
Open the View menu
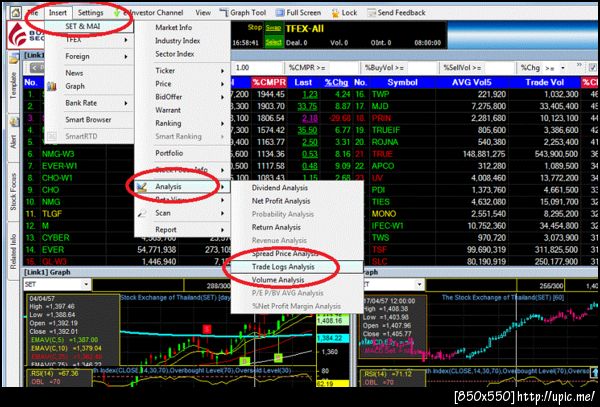point(203,13)
